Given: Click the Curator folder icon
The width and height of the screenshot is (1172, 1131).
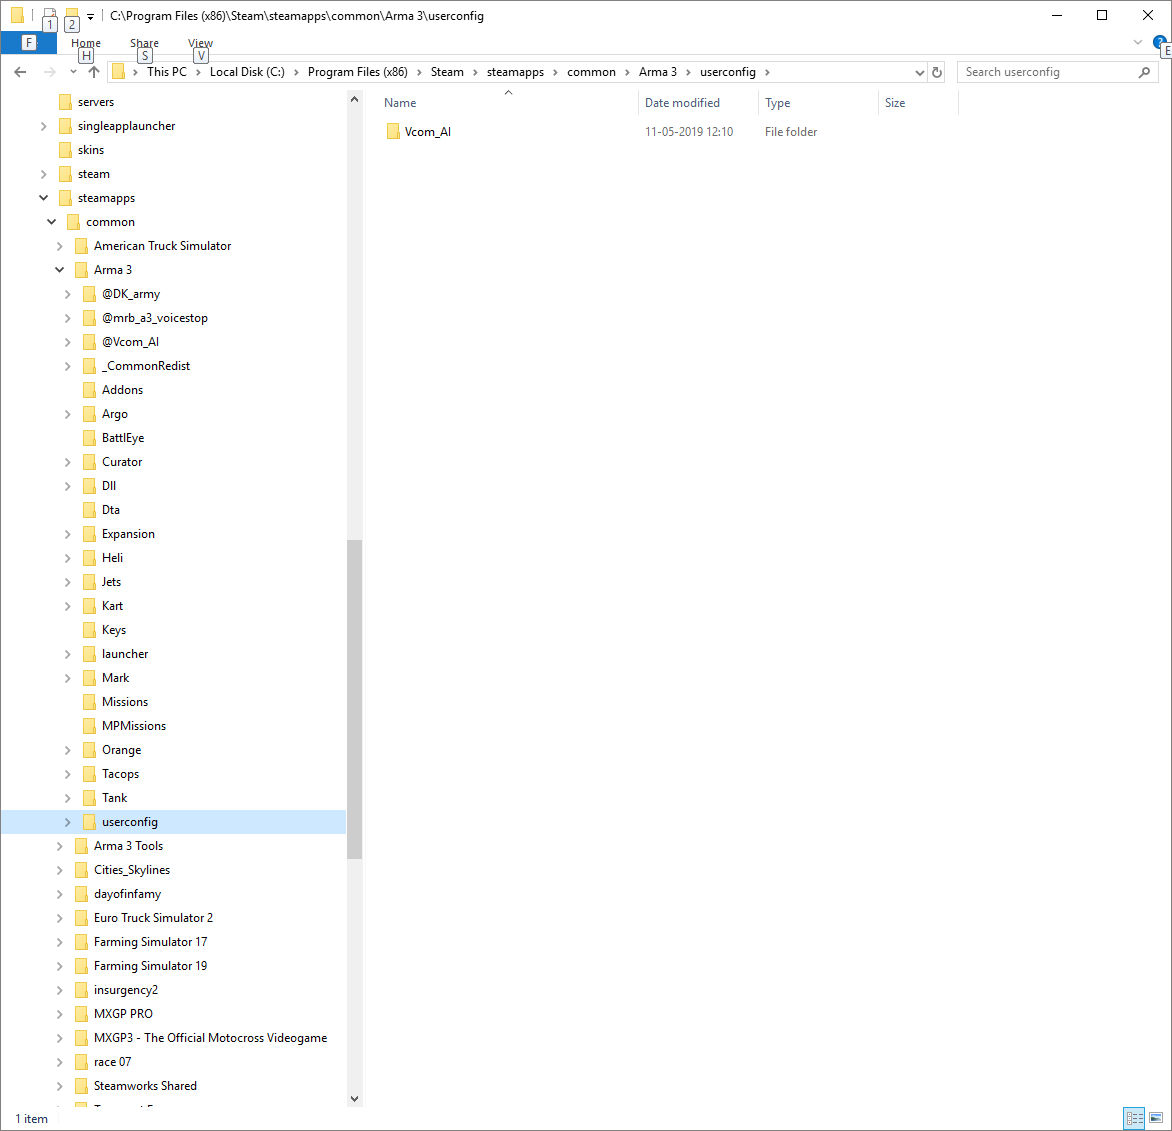Looking at the screenshot, I should tap(89, 462).
